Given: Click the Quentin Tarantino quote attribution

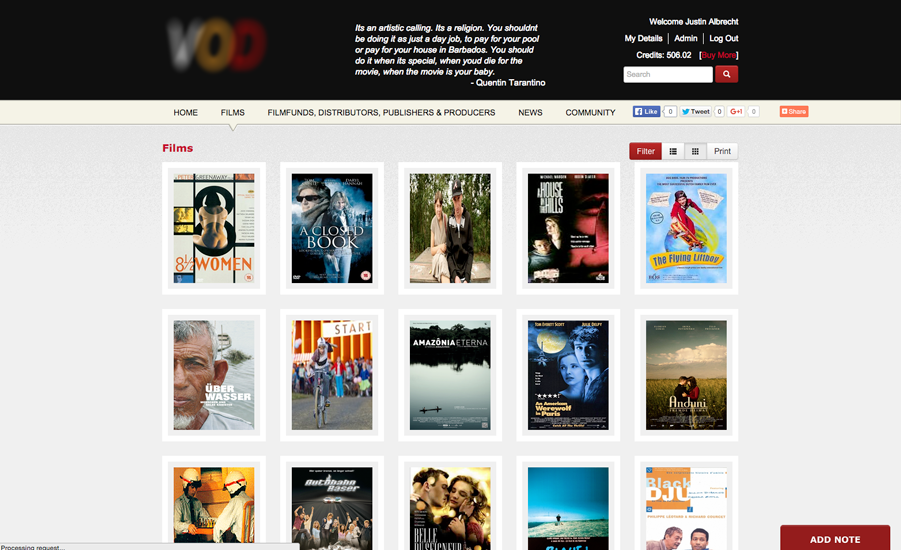Looking at the screenshot, I should (x=508, y=83).
